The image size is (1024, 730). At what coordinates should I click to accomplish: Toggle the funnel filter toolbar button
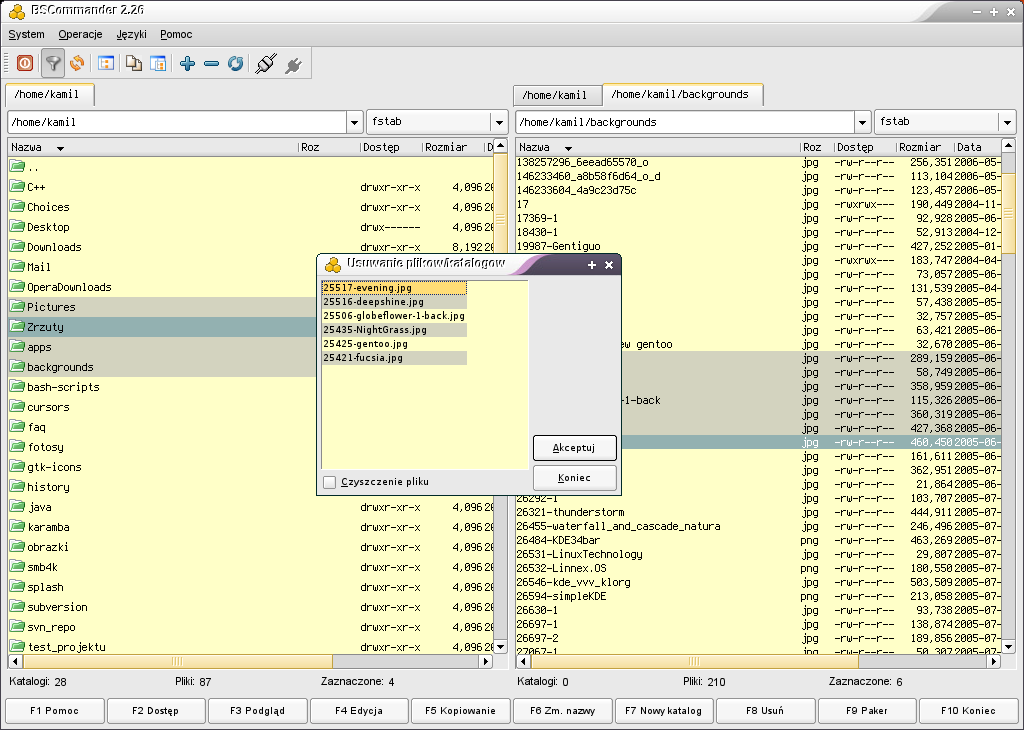point(53,63)
